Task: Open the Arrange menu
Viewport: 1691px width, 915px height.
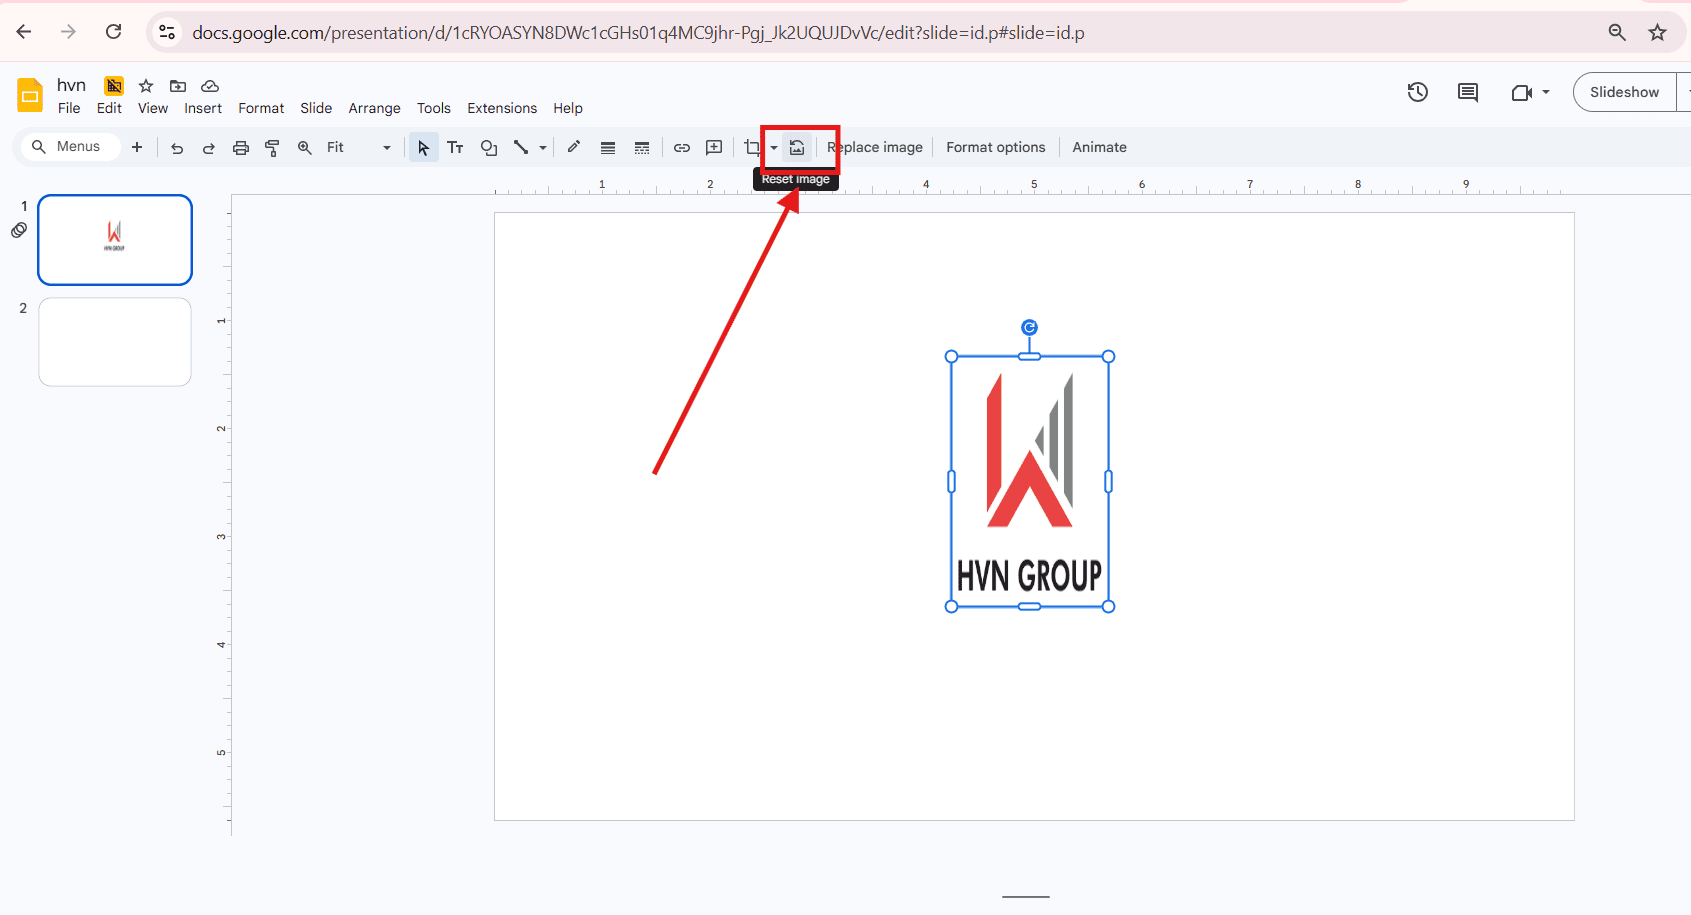Action: (x=374, y=108)
